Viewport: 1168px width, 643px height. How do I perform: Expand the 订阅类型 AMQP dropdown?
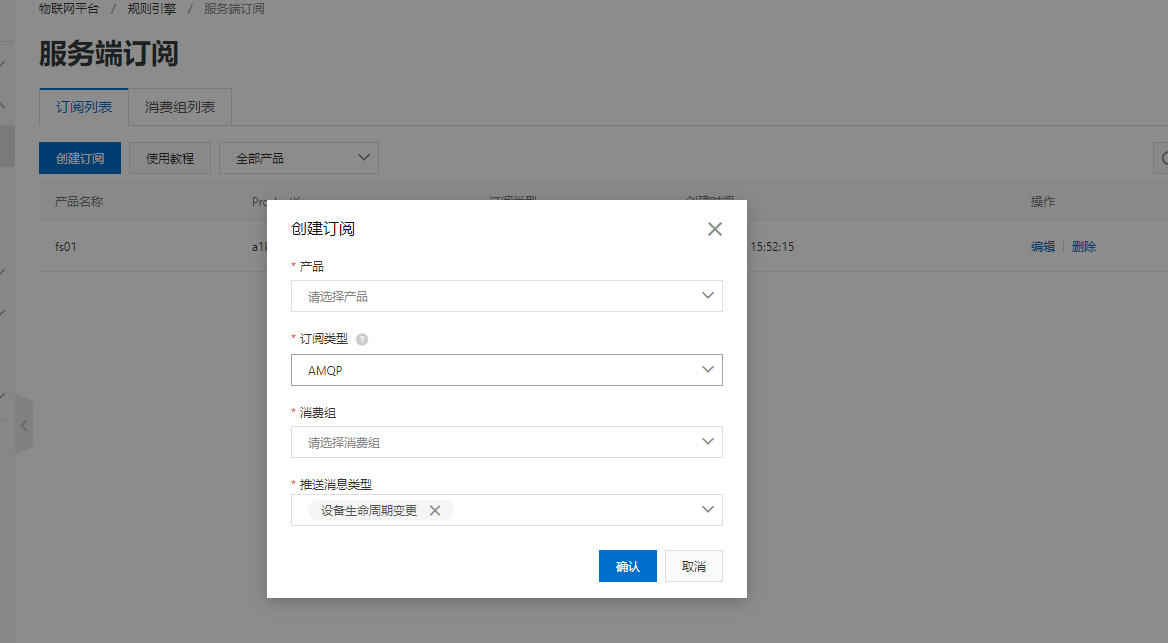(x=506, y=370)
